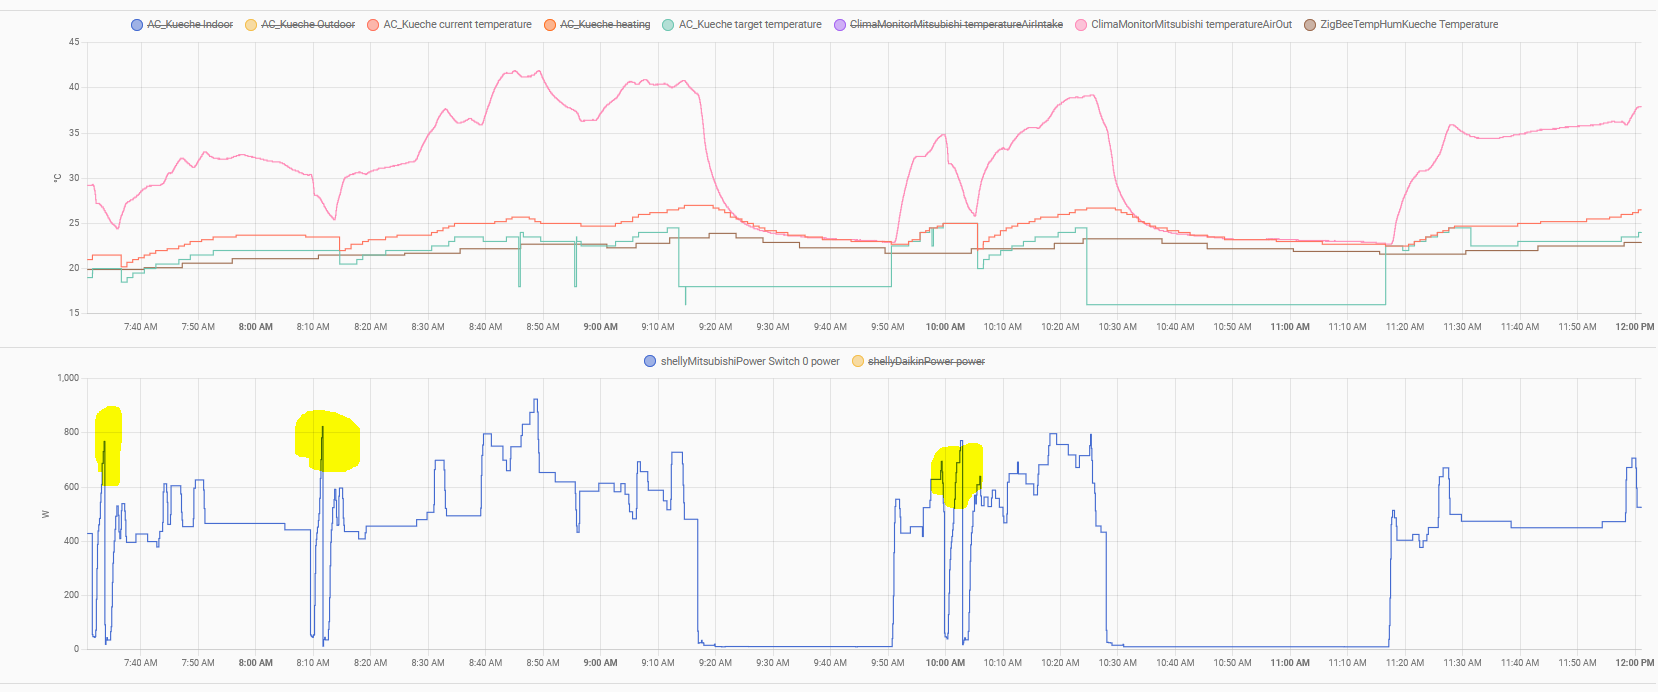This screenshot has height=692, width=1658.
Task: Hide the AC_Kueche target temperature series
Action: pos(749,25)
